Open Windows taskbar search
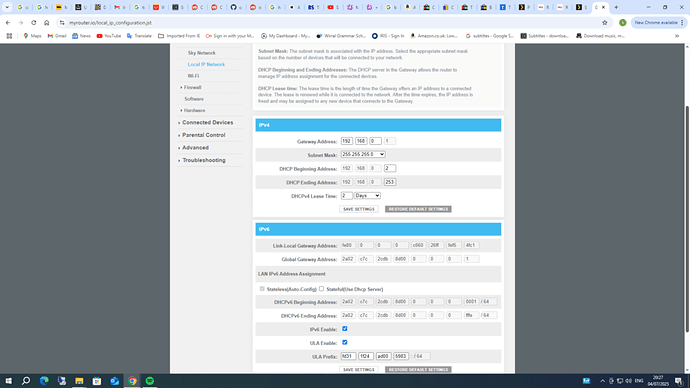Image resolution: width=690 pixels, height=388 pixels. click(x=26, y=381)
